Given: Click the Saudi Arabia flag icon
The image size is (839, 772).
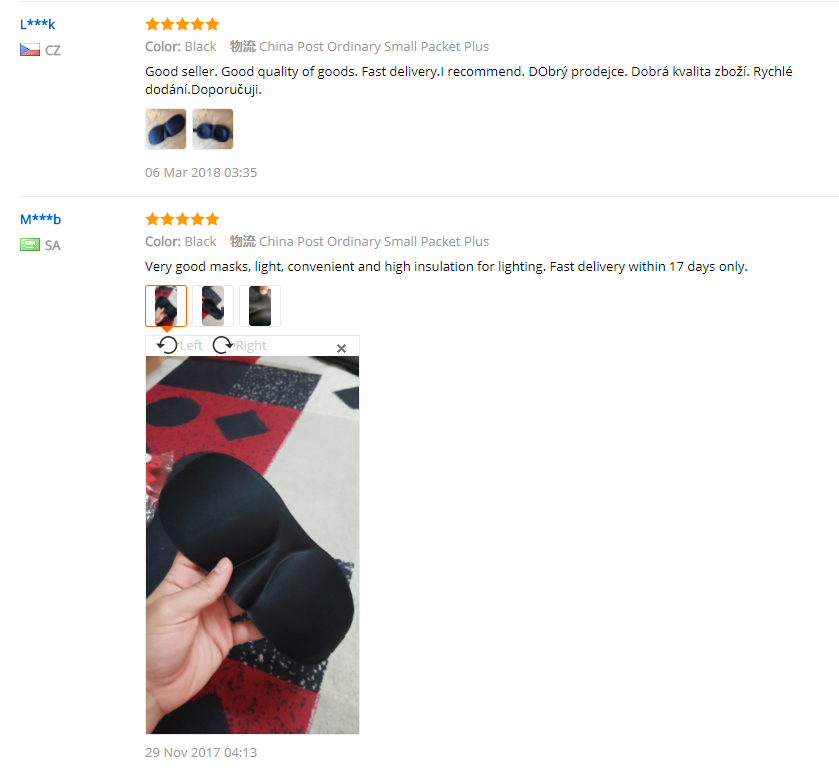Looking at the screenshot, I should (30, 245).
